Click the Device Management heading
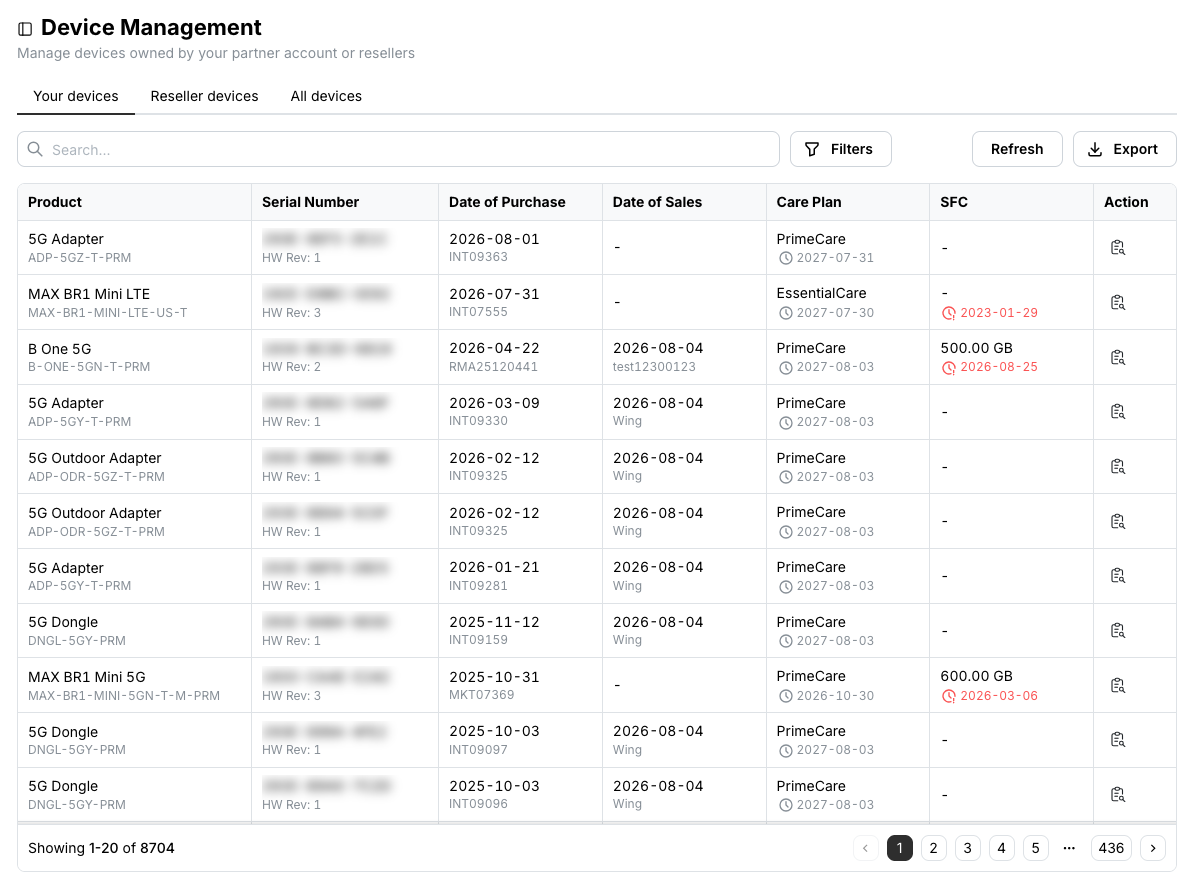The height and width of the screenshot is (884, 1194). point(151,27)
